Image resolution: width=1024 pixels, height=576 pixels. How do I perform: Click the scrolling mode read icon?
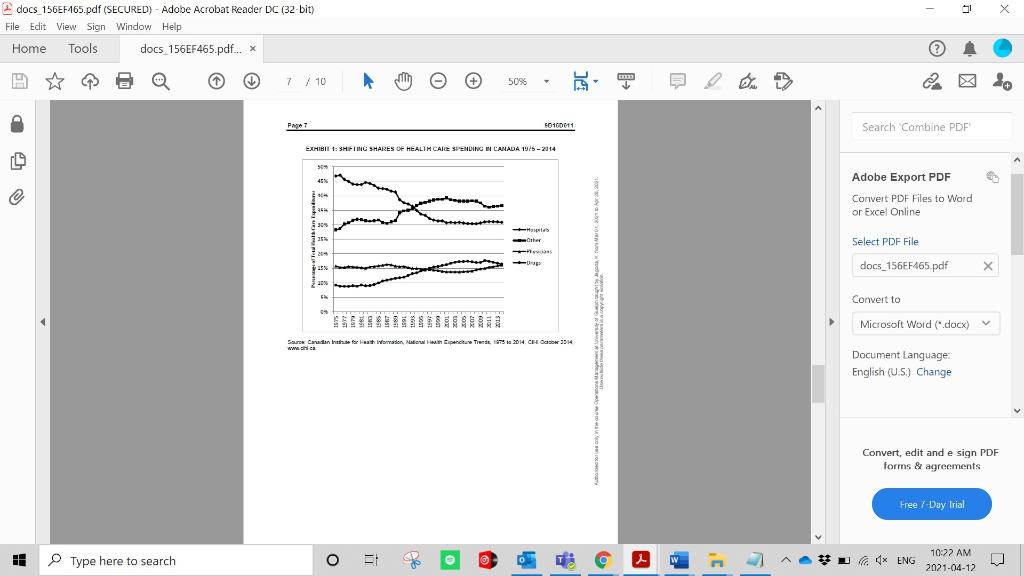pos(626,81)
